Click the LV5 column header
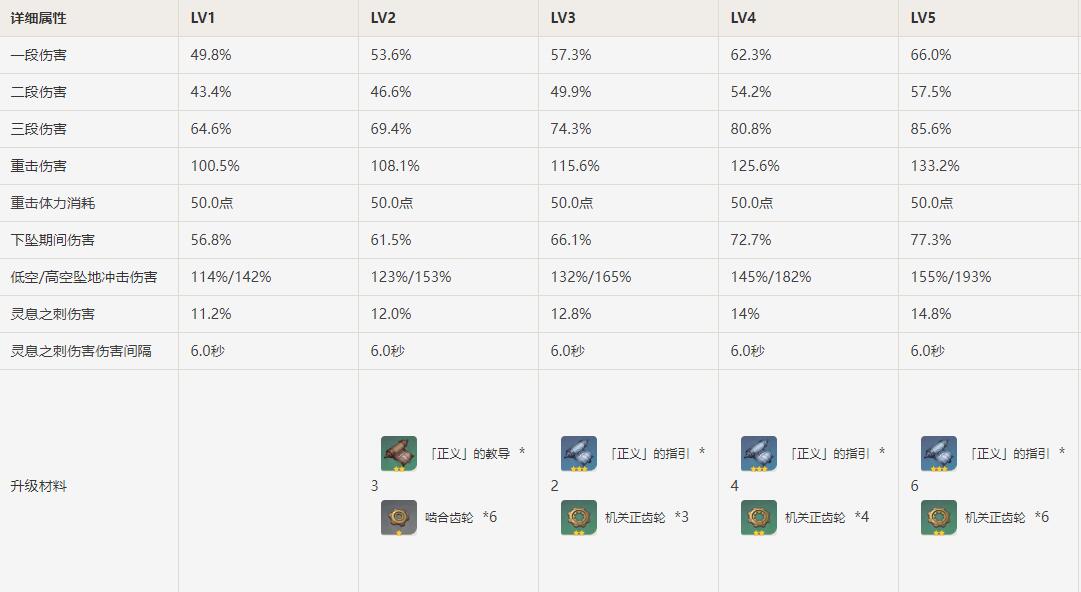 pos(923,18)
